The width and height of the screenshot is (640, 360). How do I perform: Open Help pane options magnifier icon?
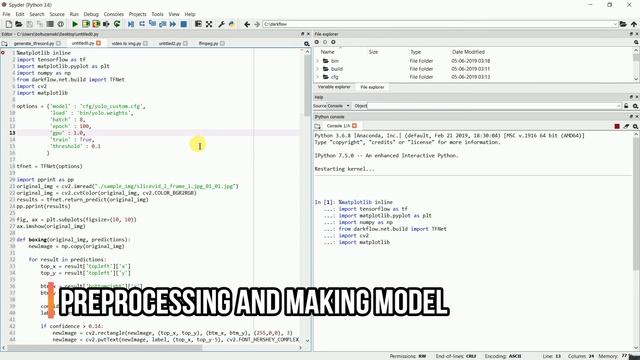(636, 106)
